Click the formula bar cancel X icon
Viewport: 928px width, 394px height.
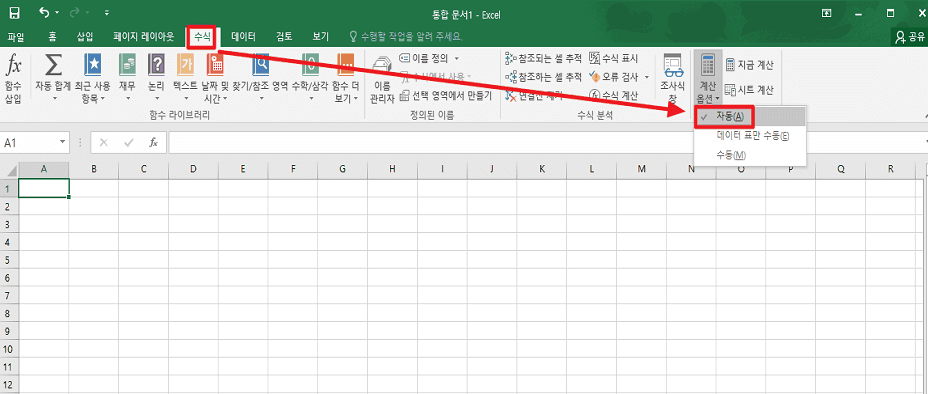point(104,143)
